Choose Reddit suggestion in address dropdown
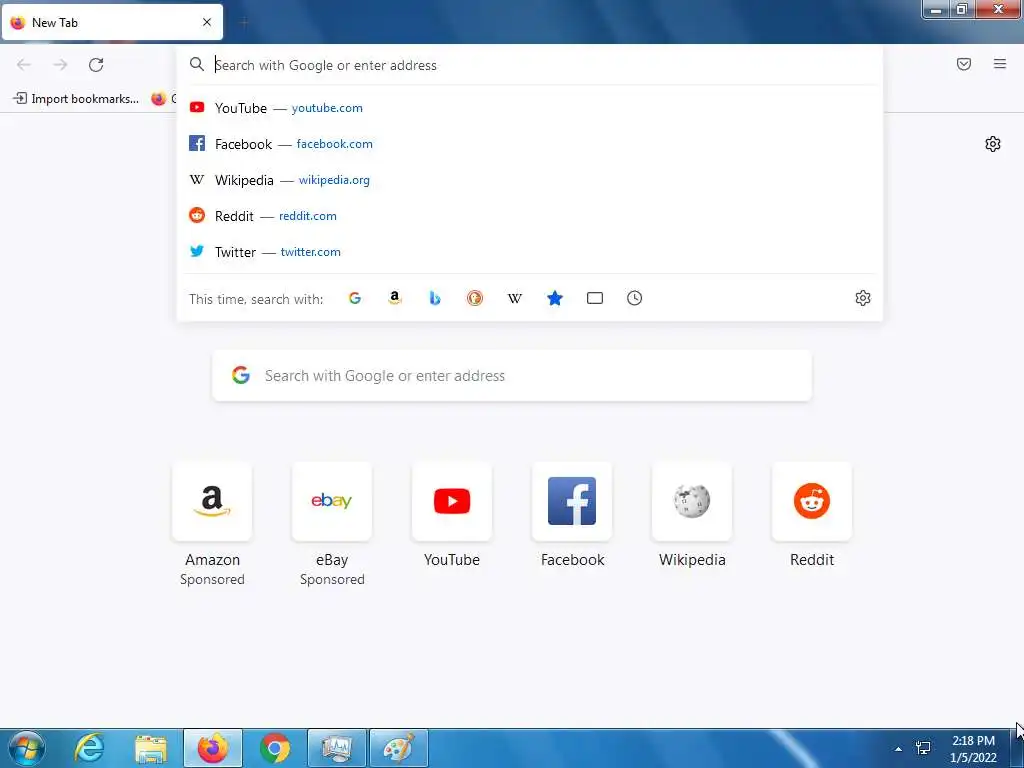This screenshot has height=768, width=1024. [530, 216]
